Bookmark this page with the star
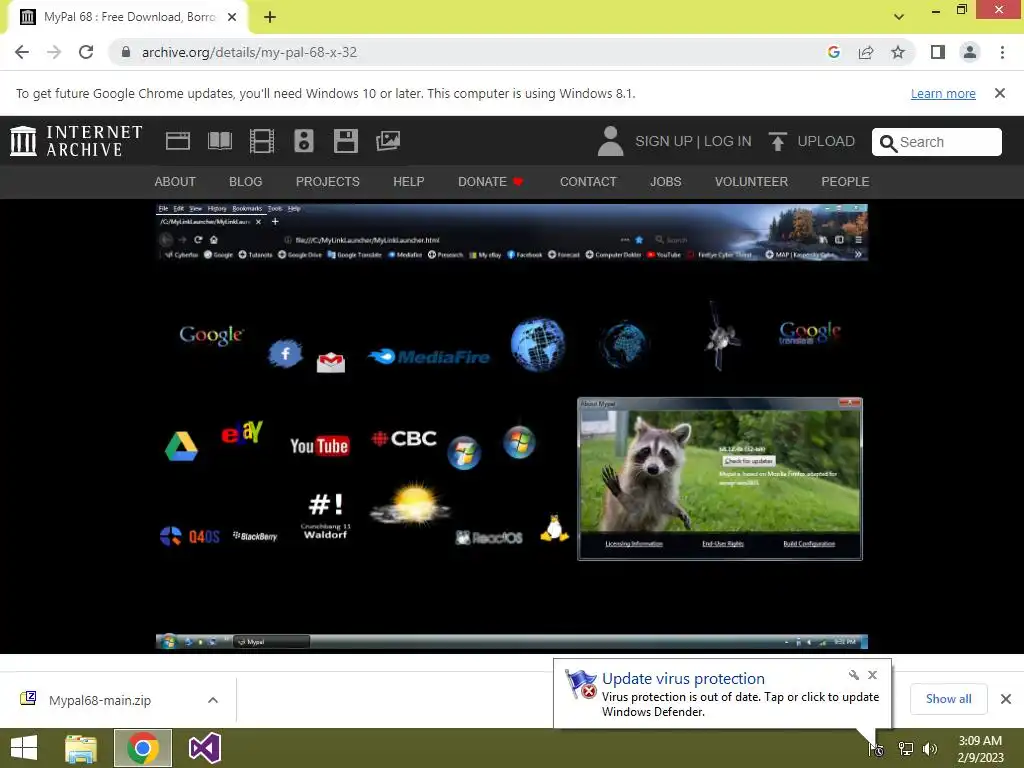The width and height of the screenshot is (1024, 768). pyautogui.click(x=898, y=52)
